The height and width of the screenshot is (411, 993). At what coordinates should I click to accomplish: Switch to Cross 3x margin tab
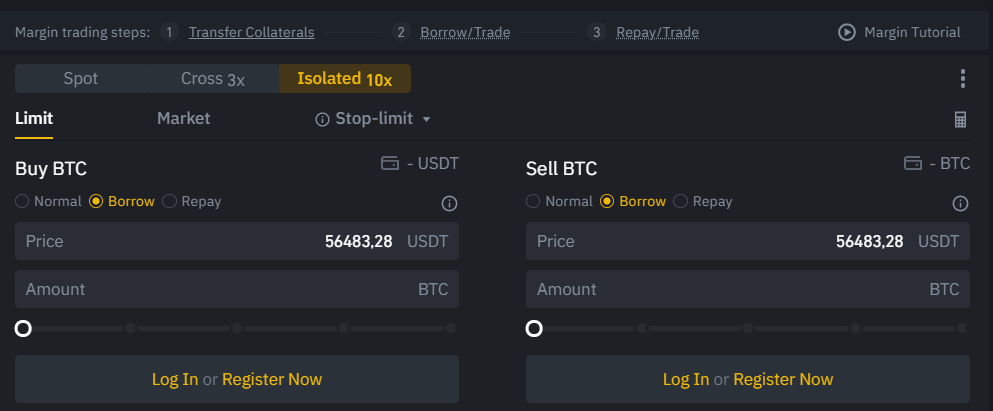(212, 79)
